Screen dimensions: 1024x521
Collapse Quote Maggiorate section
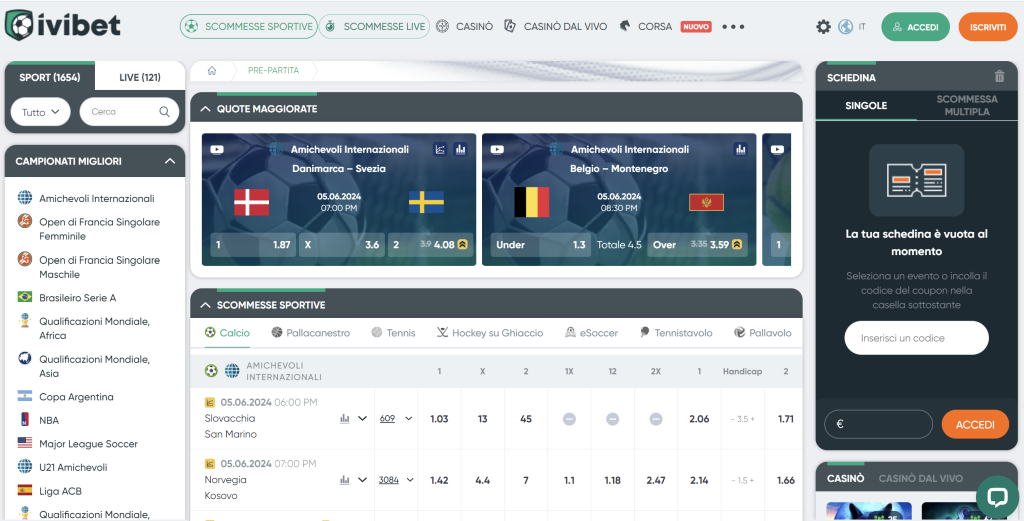pos(206,109)
